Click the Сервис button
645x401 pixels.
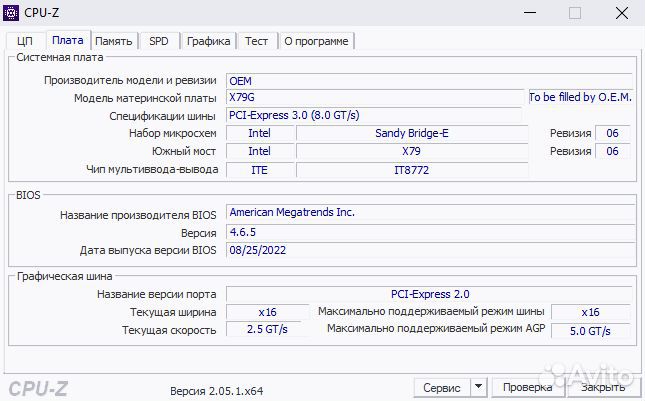click(x=441, y=387)
